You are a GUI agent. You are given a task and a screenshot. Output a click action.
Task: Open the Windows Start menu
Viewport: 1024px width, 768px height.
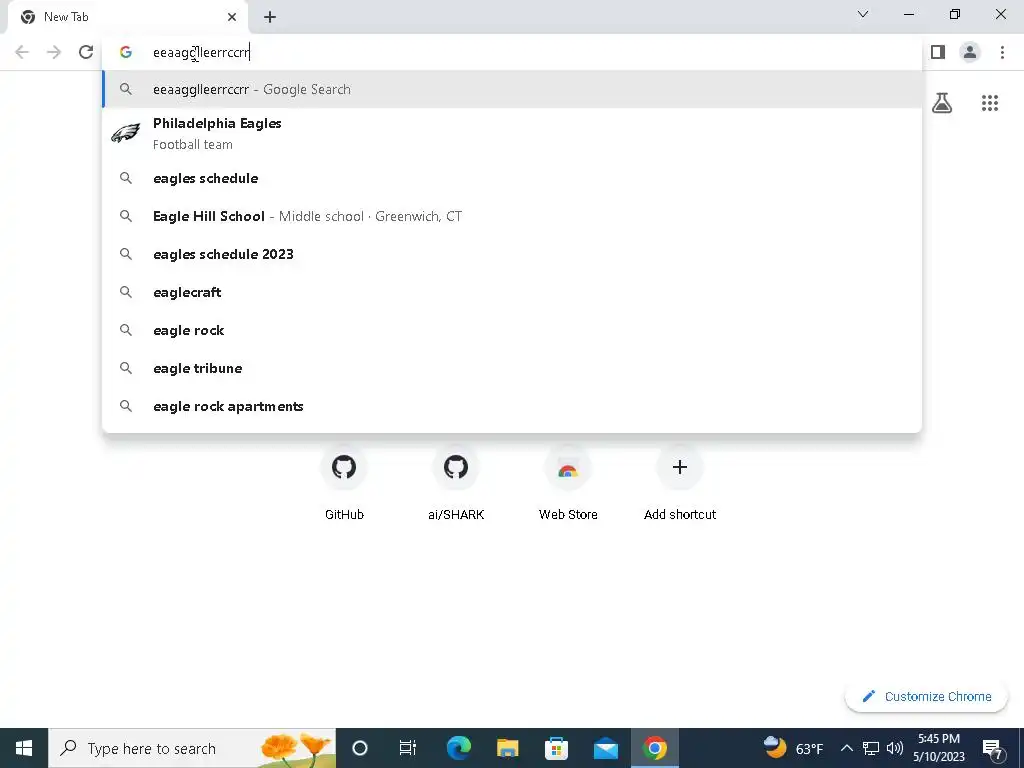pos(24,748)
